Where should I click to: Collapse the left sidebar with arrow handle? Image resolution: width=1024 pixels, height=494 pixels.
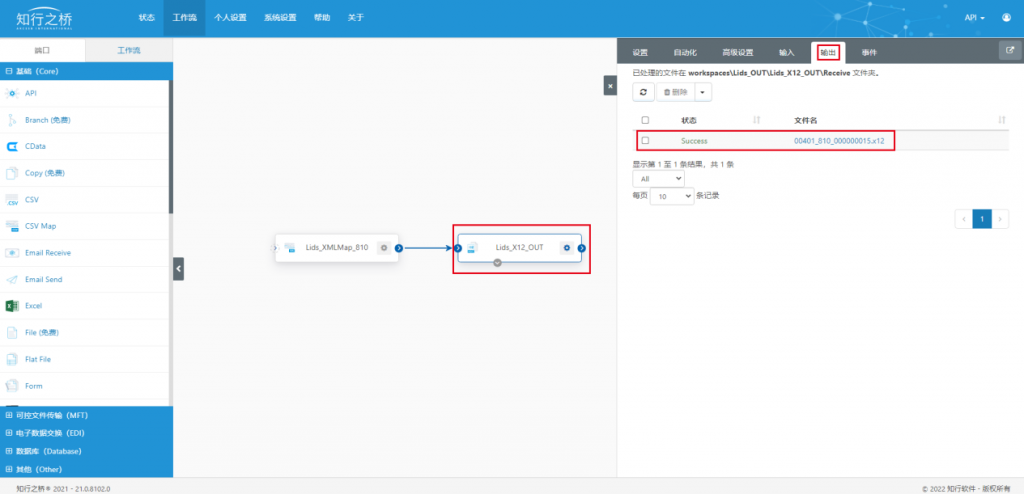178,269
